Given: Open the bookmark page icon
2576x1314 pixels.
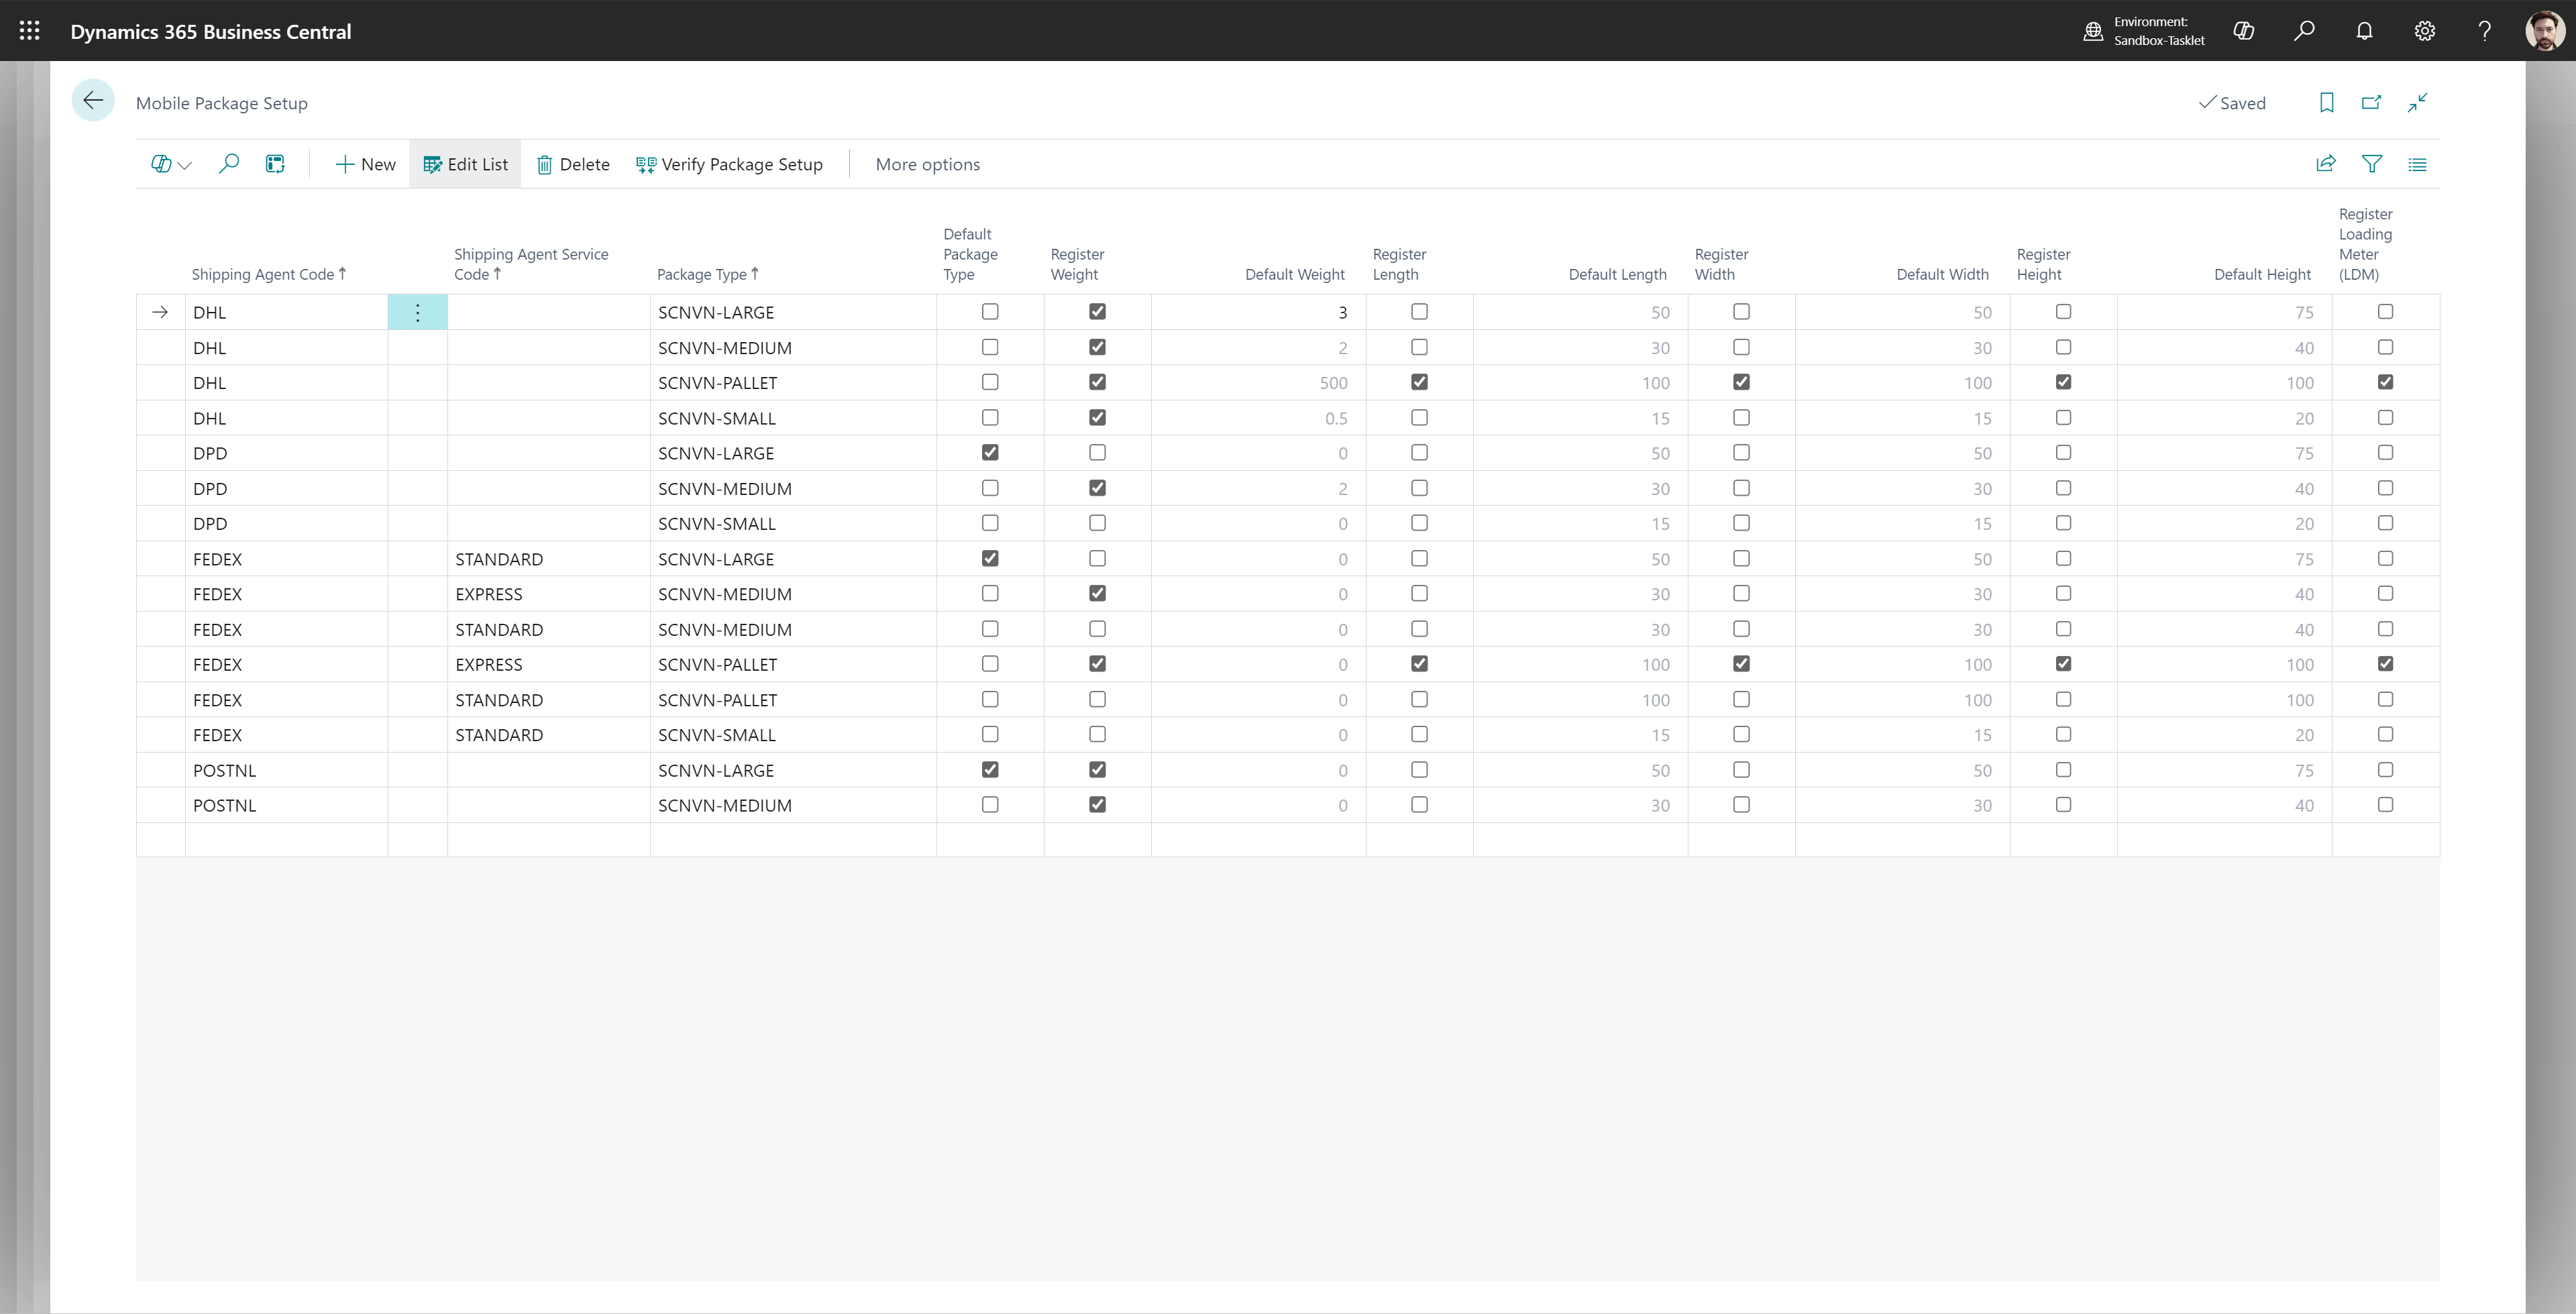Looking at the screenshot, I should (2326, 103).
